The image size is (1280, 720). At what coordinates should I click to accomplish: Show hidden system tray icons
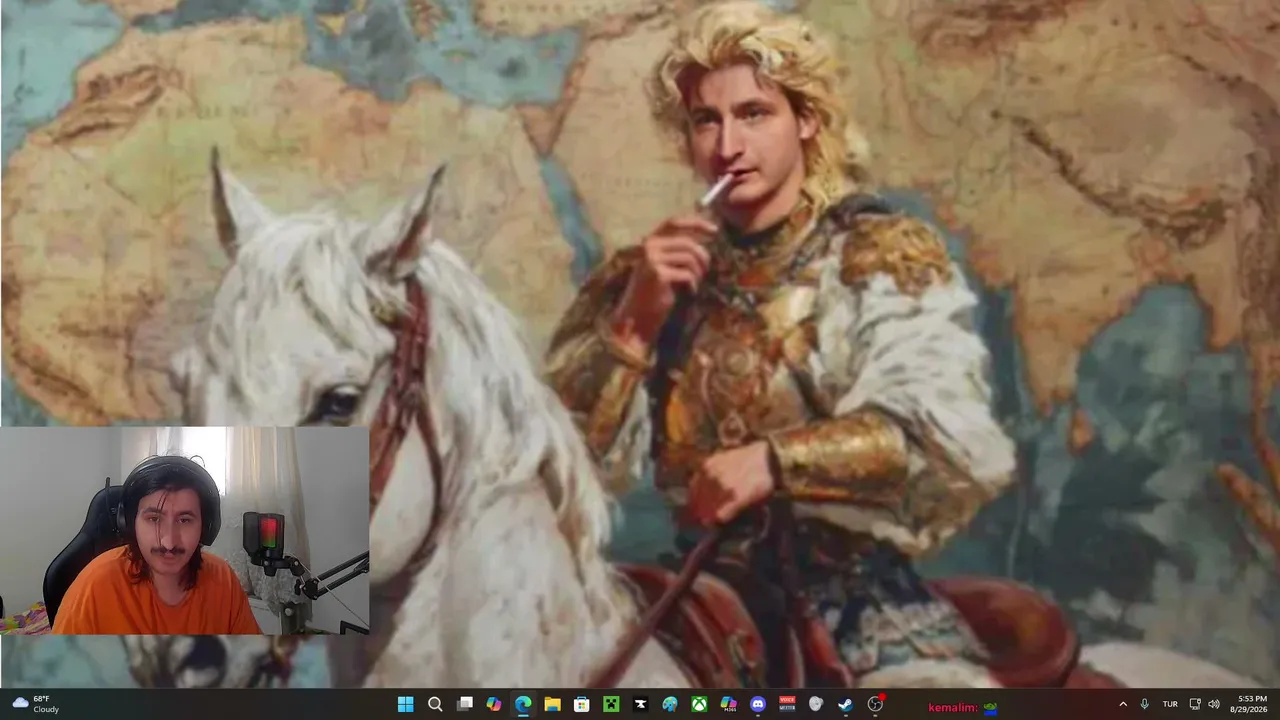1123,704
